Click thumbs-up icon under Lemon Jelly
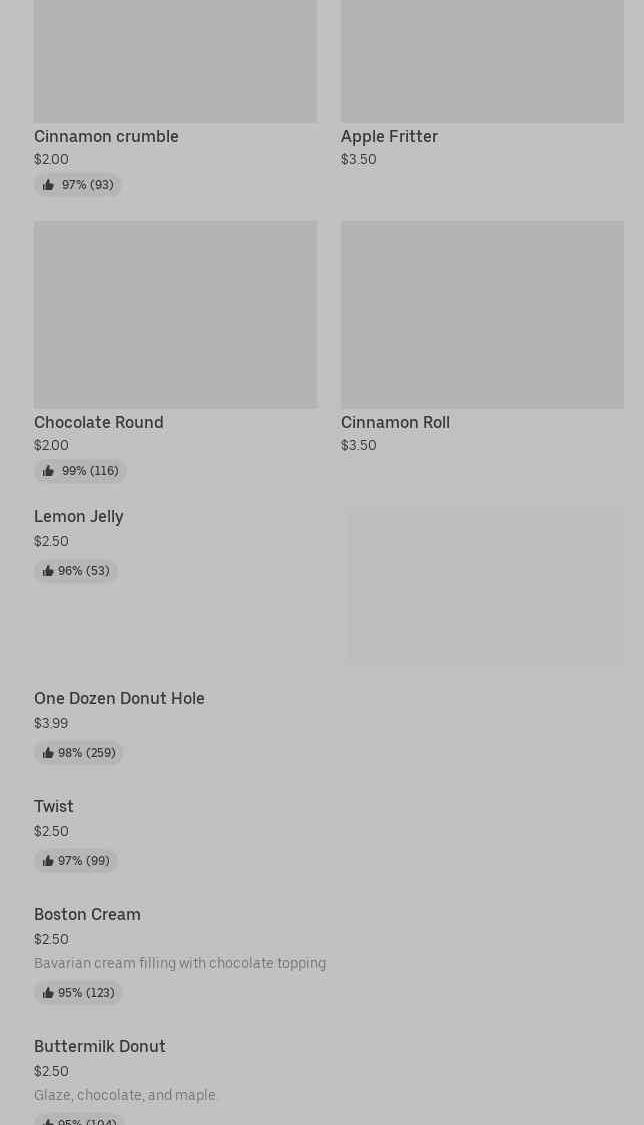The height and width of the screenshot is (1125, 644). point(48,571)
